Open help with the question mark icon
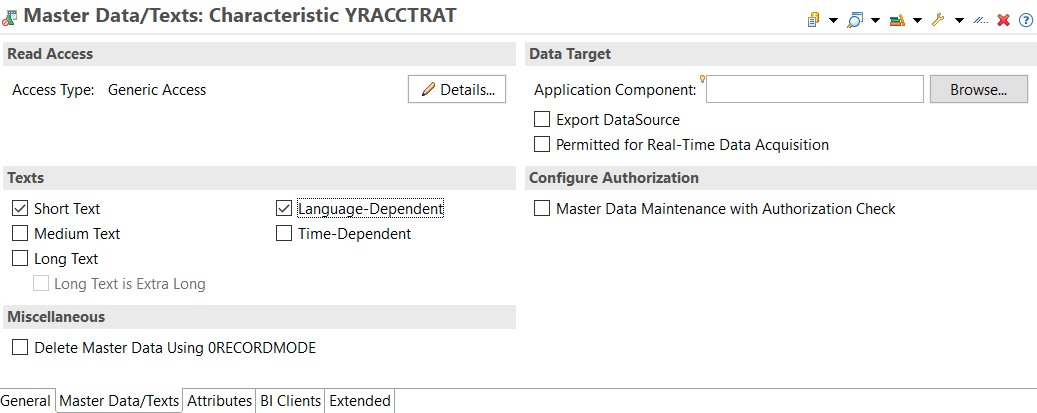Screen dimensions: 1037x413 pyautogui.click(x=1025, y=19)
